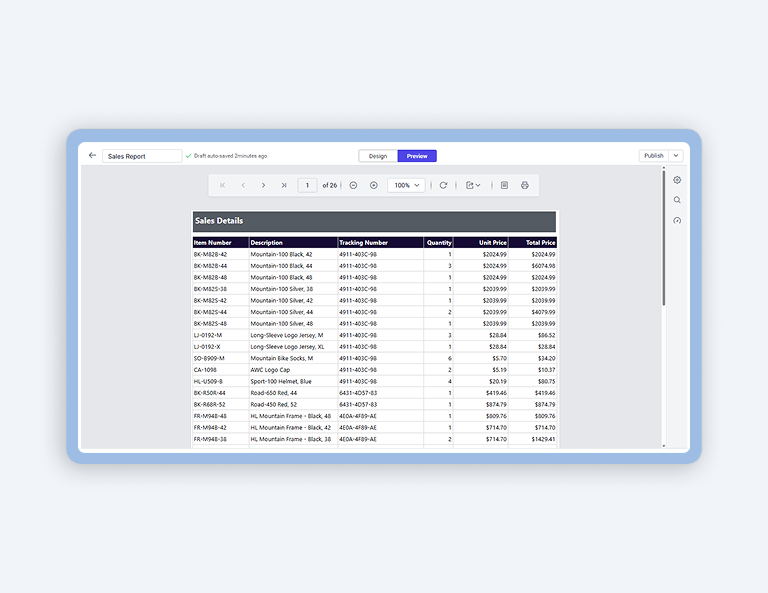Click the Publish button
The height and width of the screenshot is (593, 768).
coord(654,156)
